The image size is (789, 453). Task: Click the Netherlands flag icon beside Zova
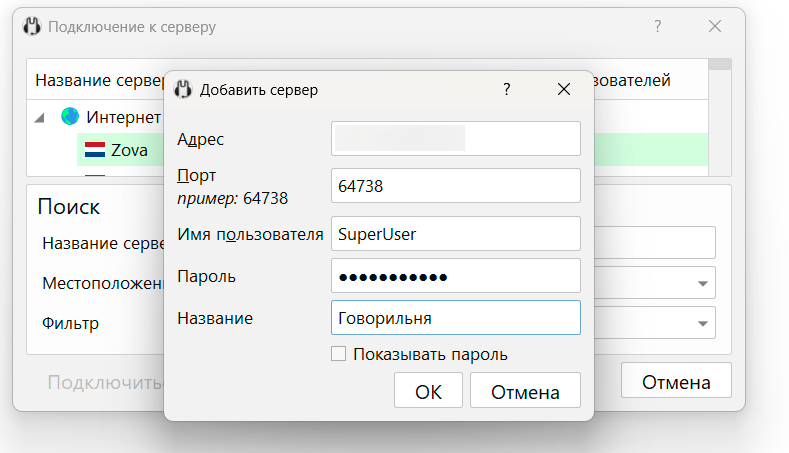point(95,150)
